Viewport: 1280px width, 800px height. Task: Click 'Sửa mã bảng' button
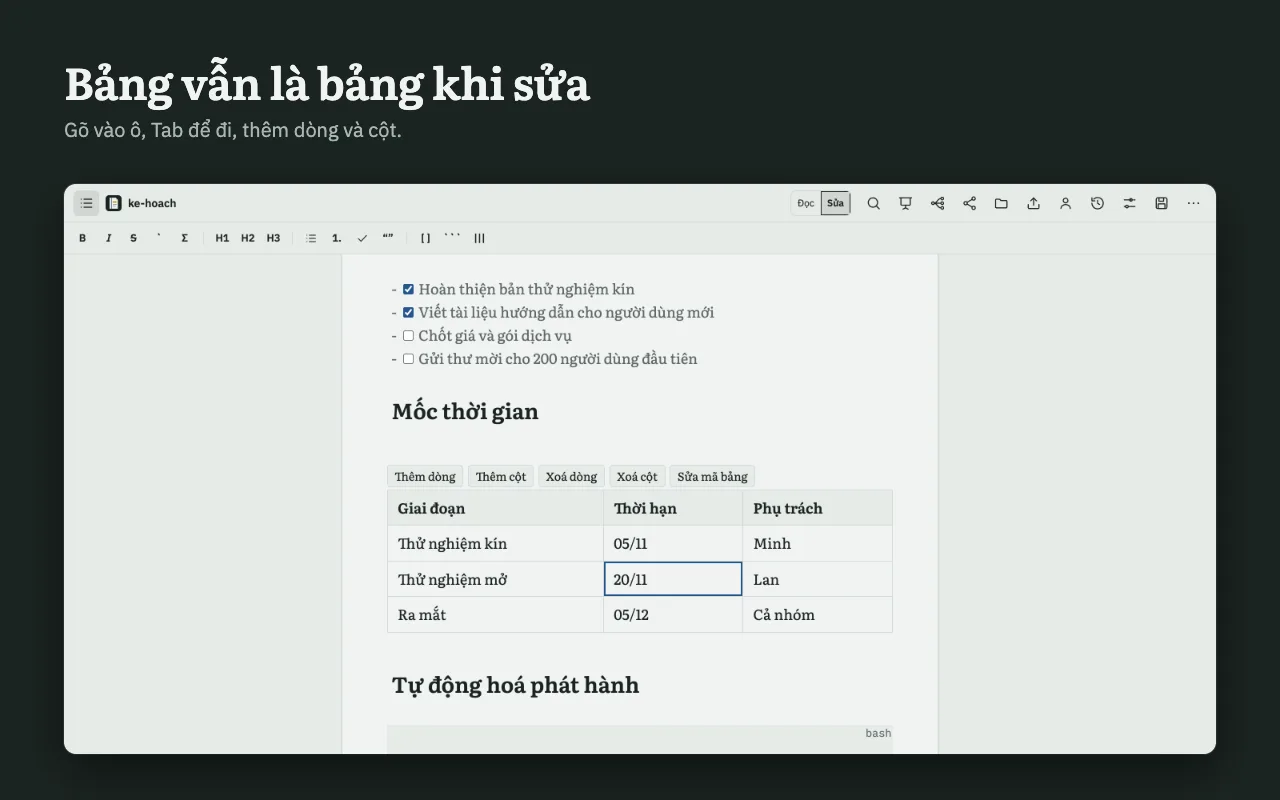712,476
